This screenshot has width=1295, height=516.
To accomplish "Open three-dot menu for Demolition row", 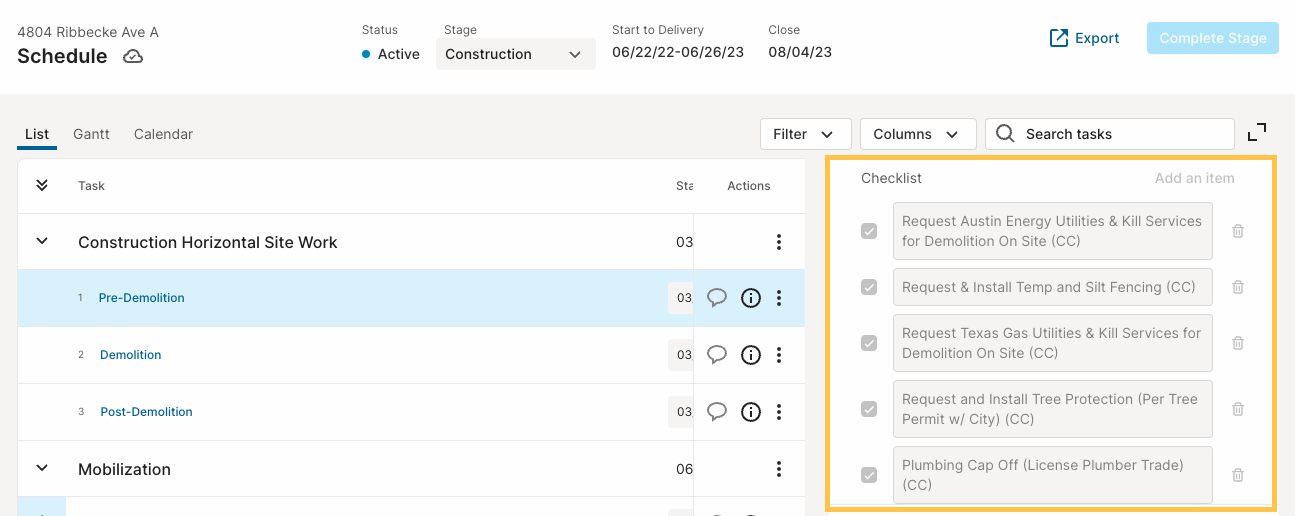I will point(779,355).
